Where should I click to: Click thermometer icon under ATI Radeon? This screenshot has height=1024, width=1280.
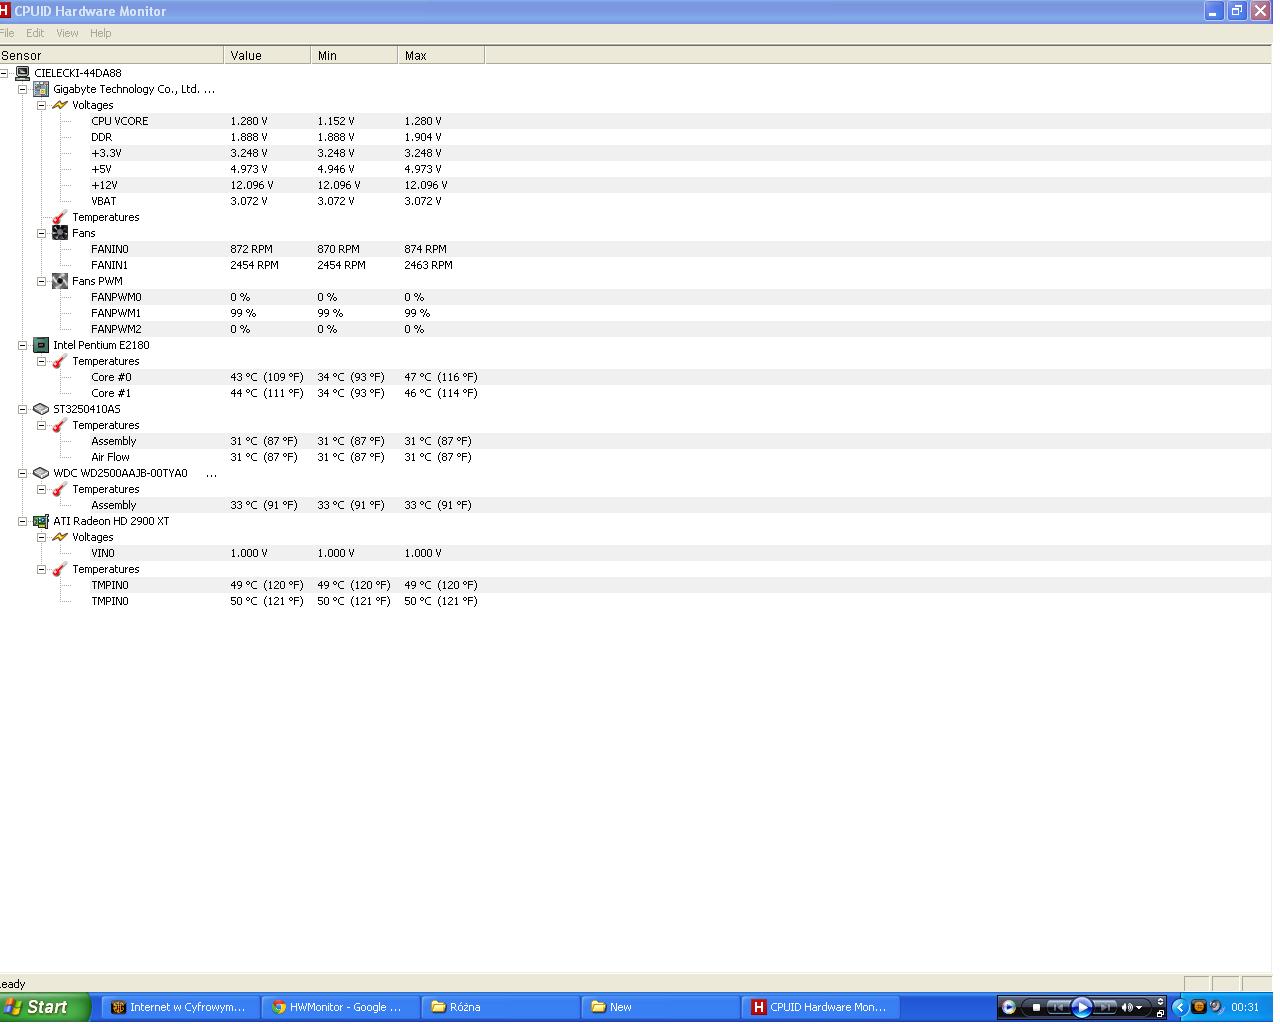click(60, 569)
